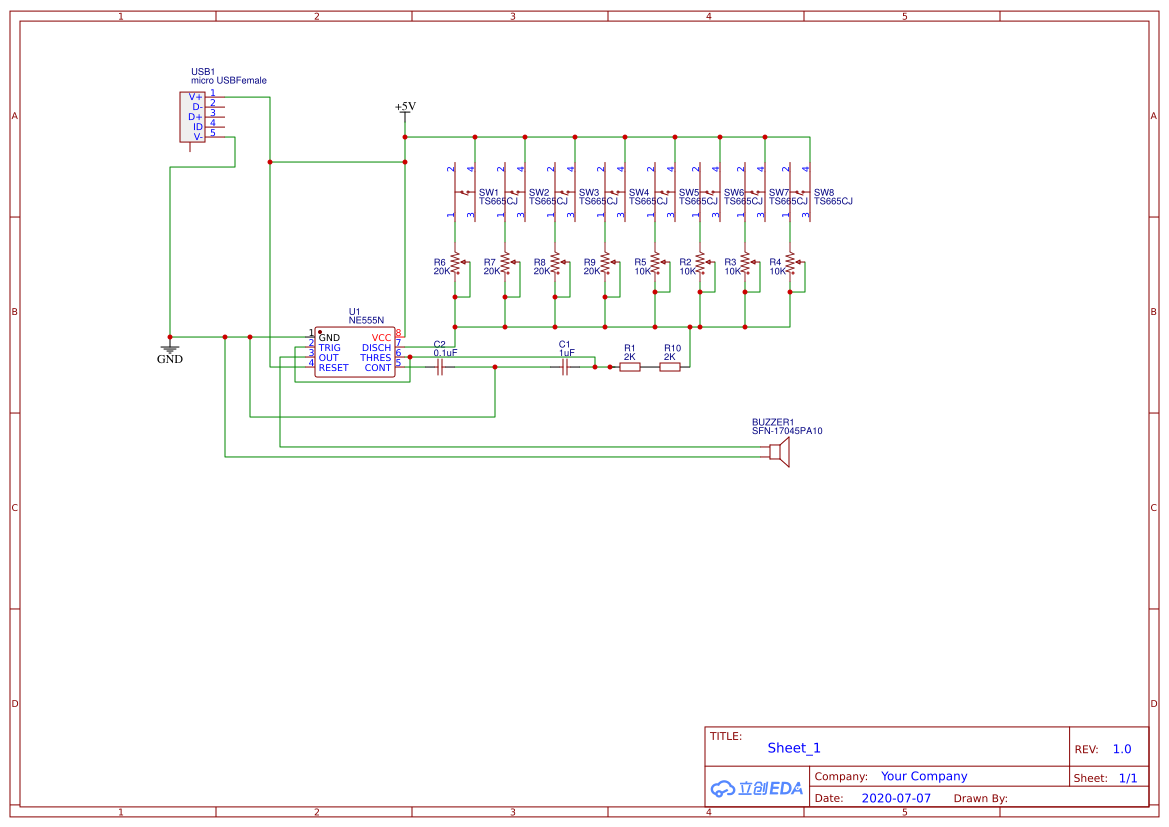The height and width of the screenshot is (827, 1169).
Task: Click the 'Drawn By:' label
Action: (x=980, y=798)
